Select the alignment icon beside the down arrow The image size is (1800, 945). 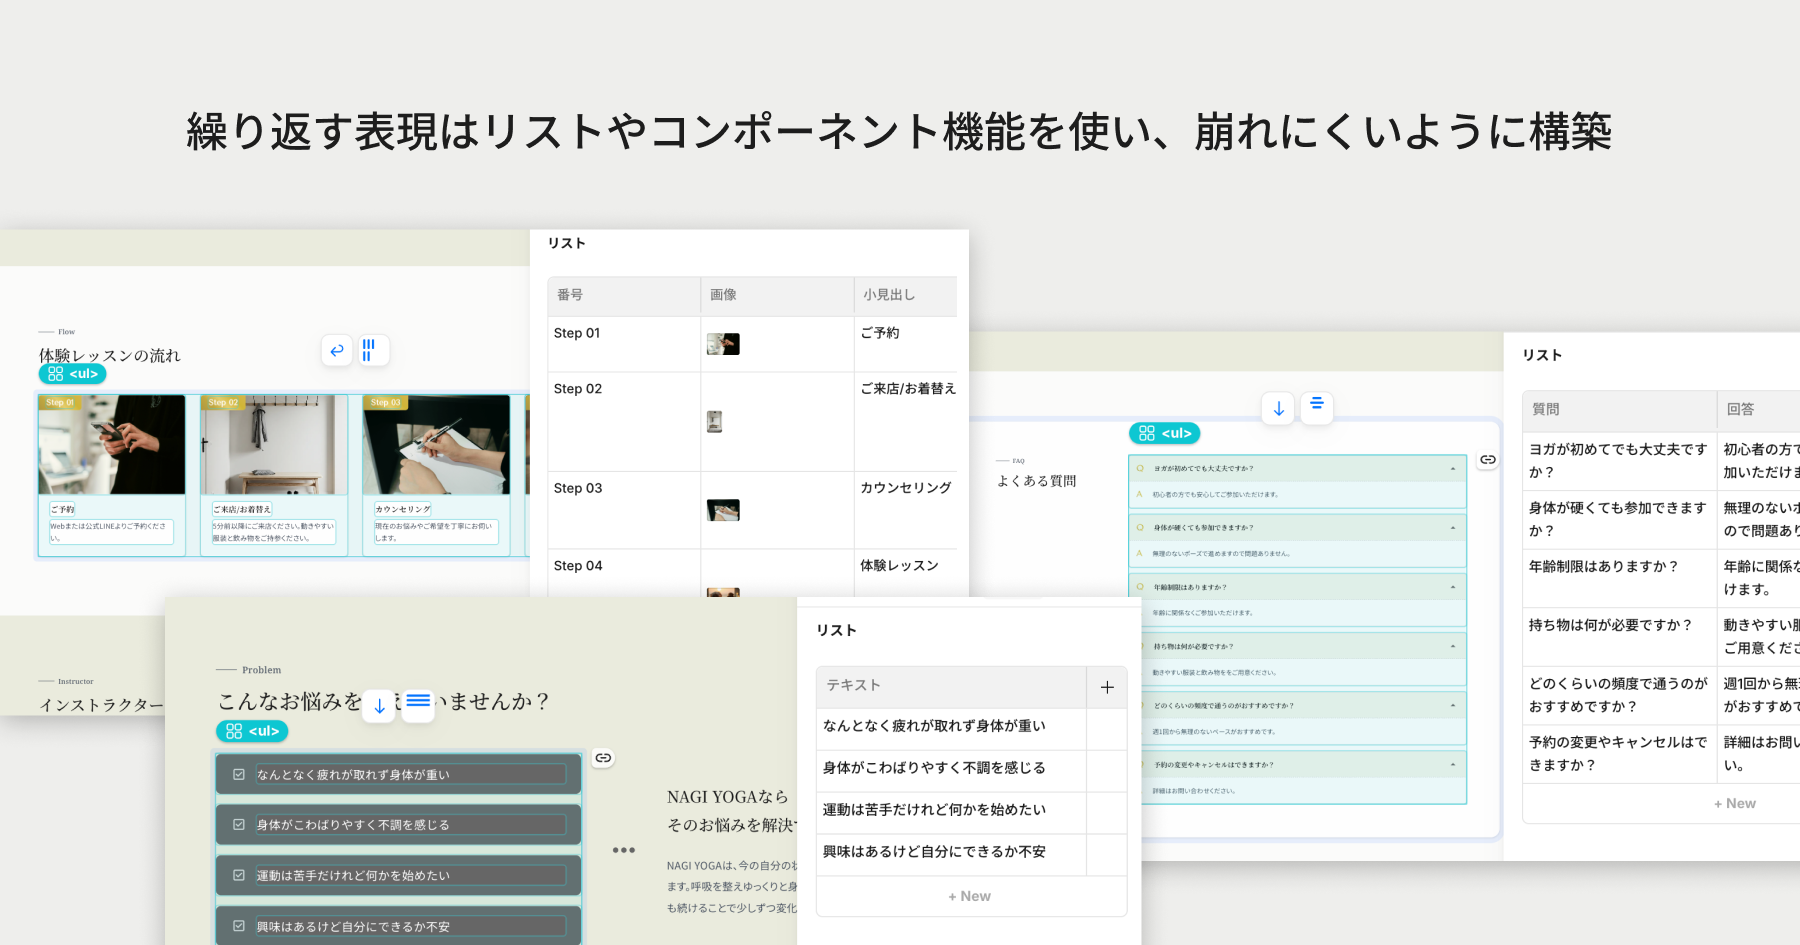[x=1316, y=407]
